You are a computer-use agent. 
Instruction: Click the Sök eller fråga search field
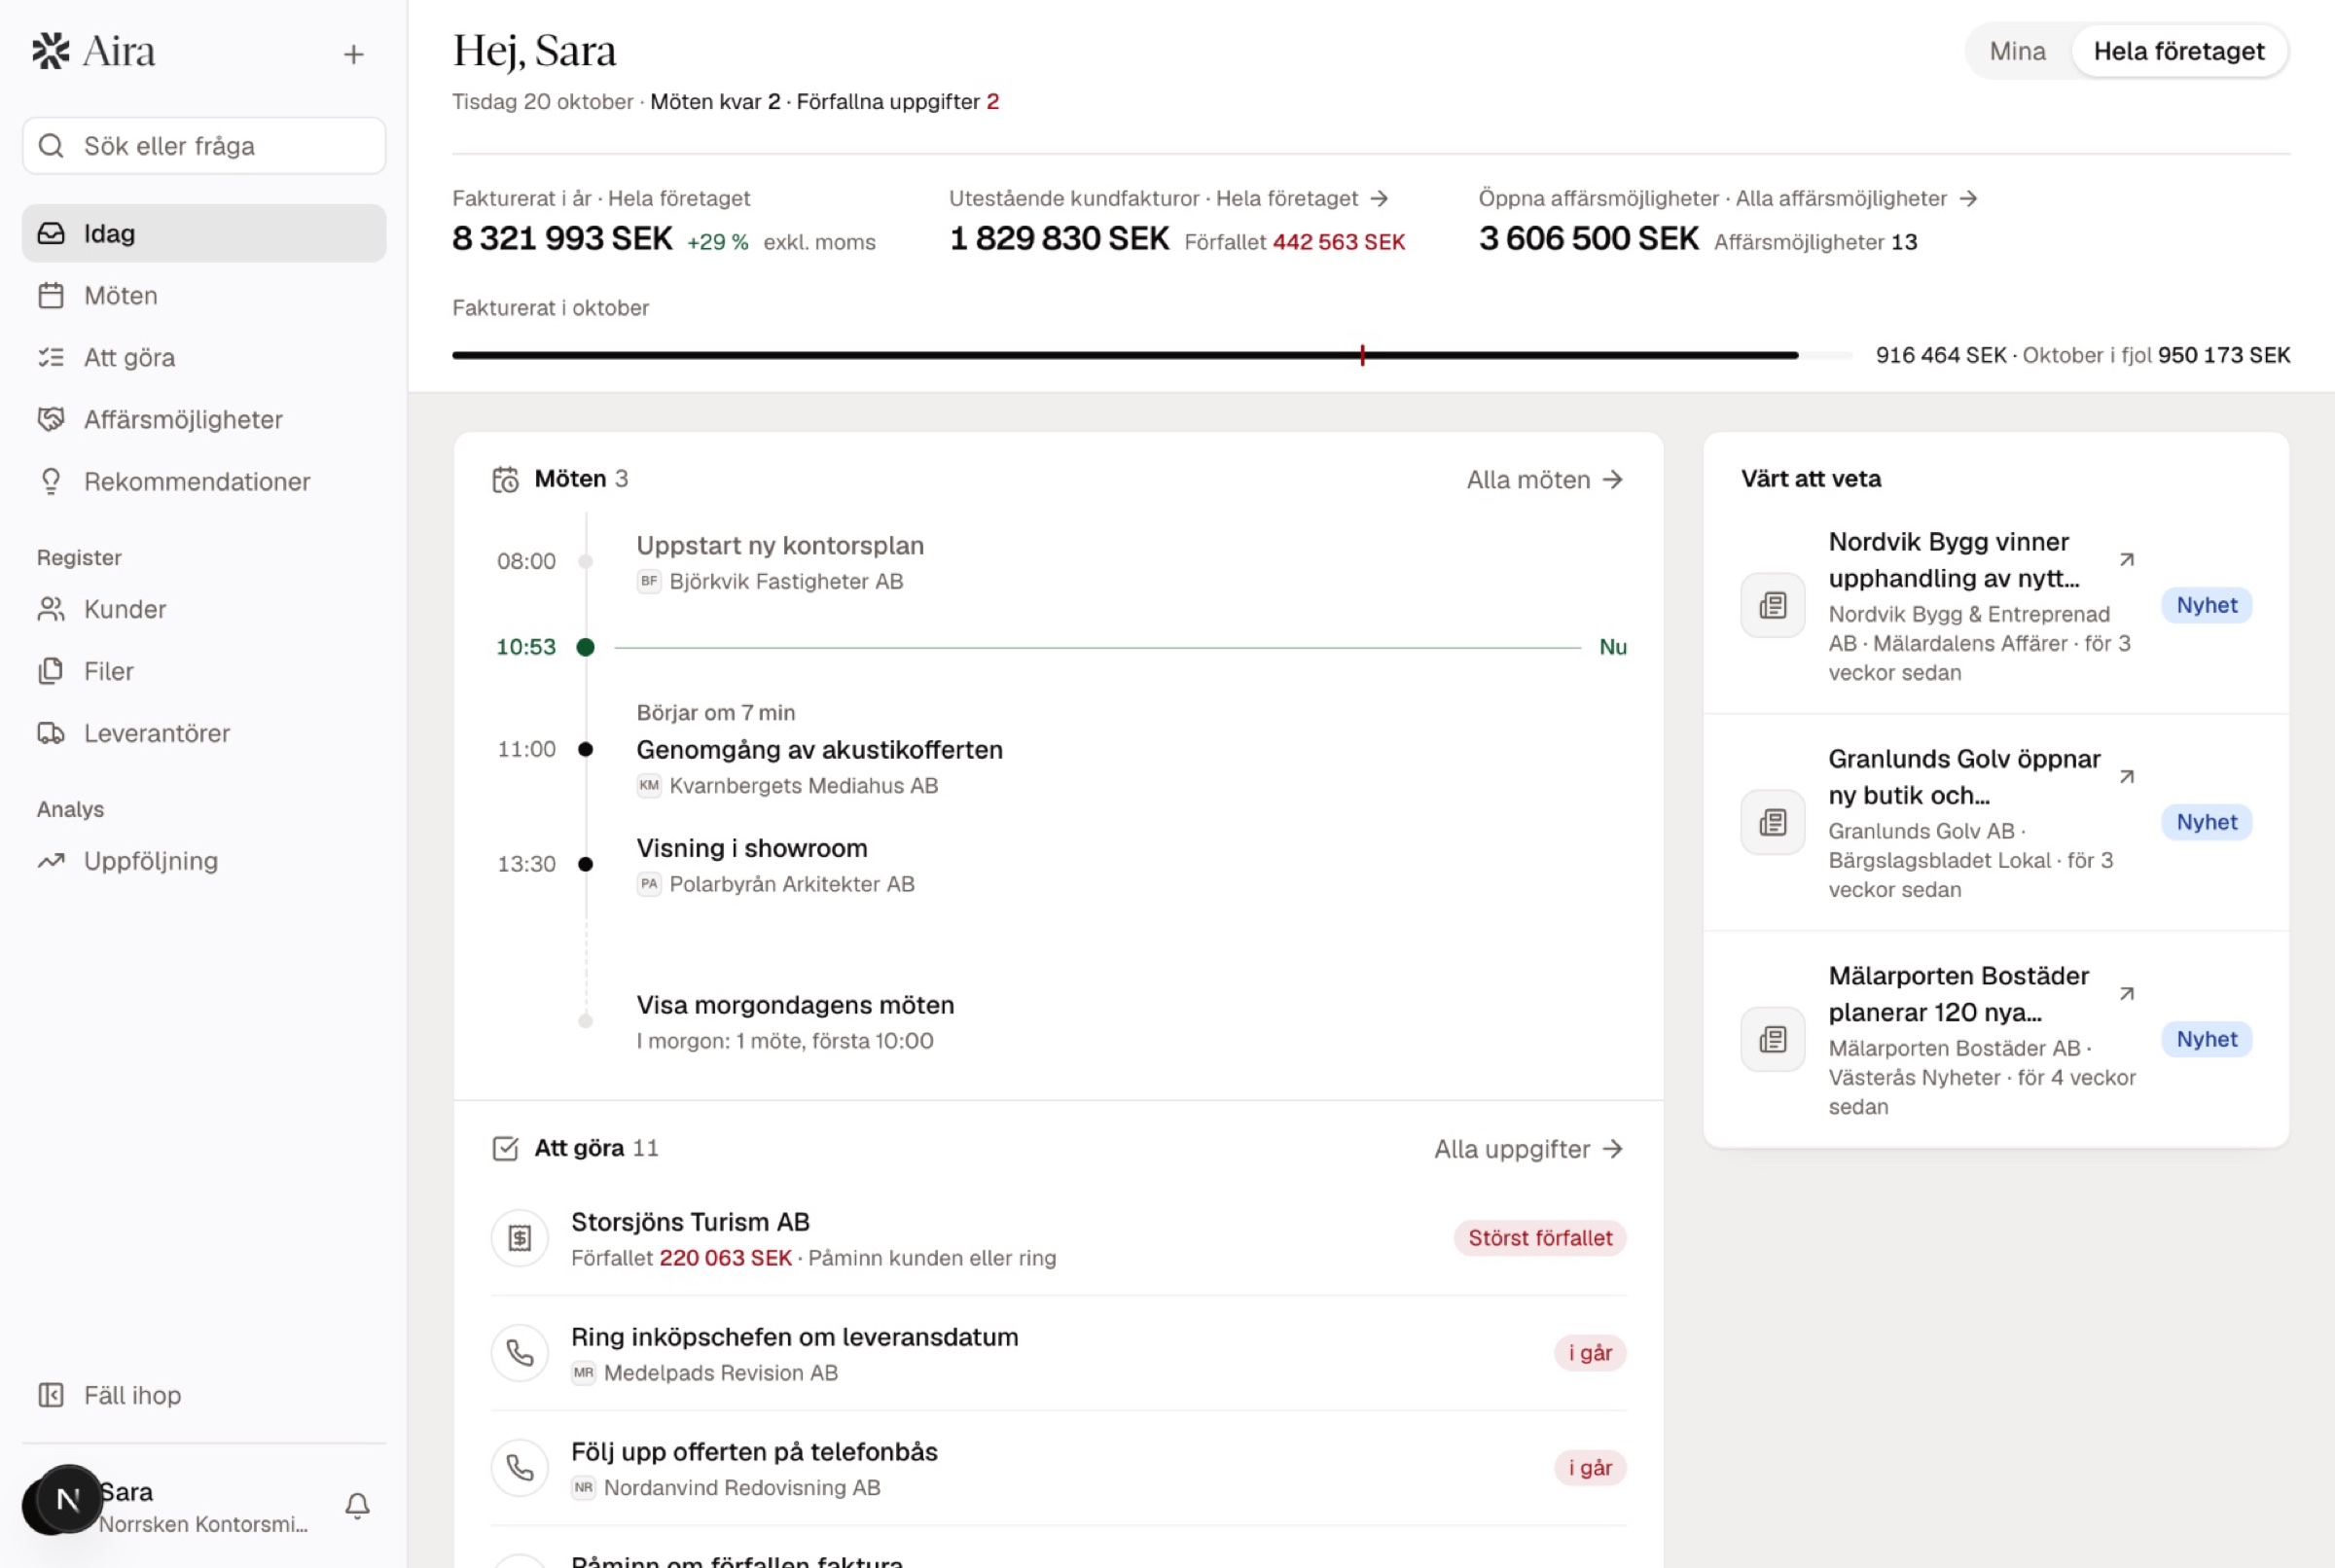[x=204, y=146]
